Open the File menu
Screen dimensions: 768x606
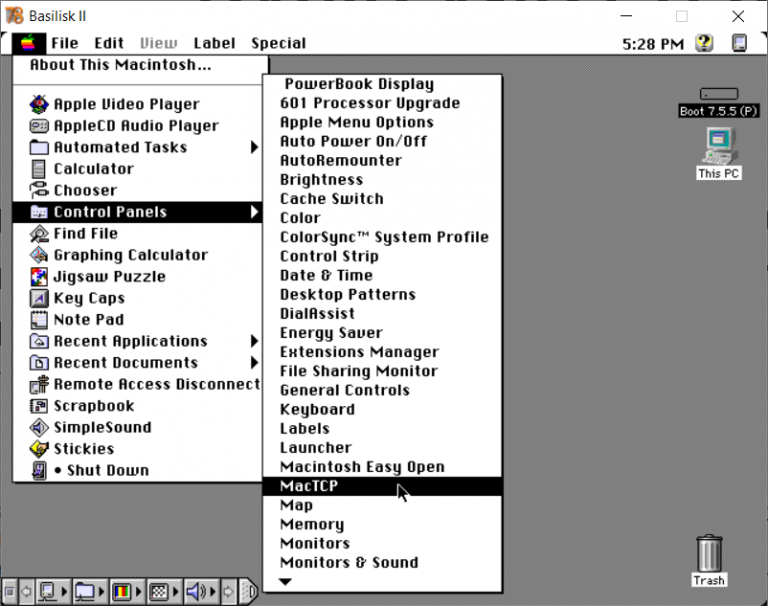(65, 44)
